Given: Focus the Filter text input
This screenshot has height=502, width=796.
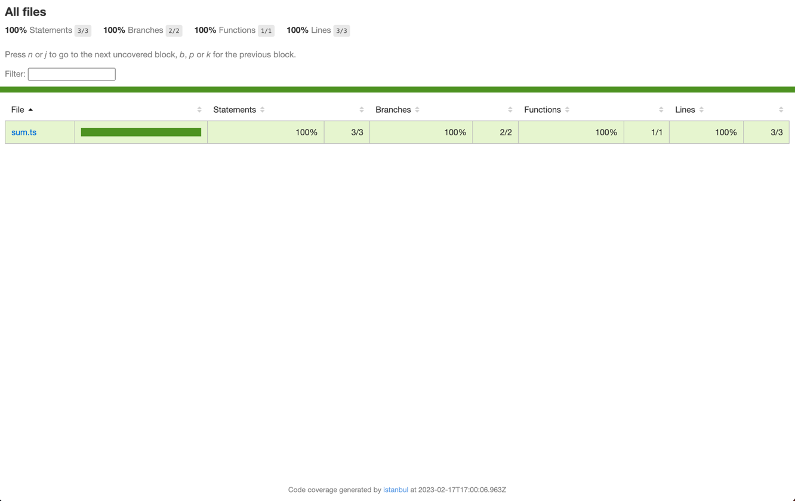Looking at the screenshot, I should pos(72,74).
